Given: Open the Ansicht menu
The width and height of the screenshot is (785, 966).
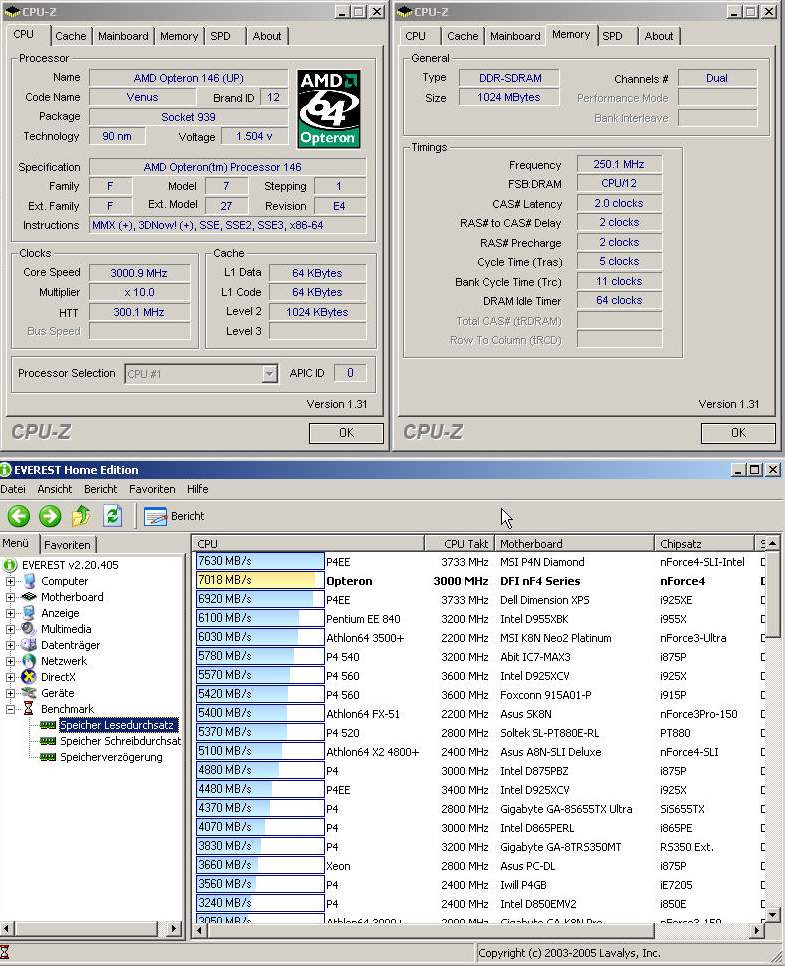Looking at the screenshot, I should coord(55,489).
